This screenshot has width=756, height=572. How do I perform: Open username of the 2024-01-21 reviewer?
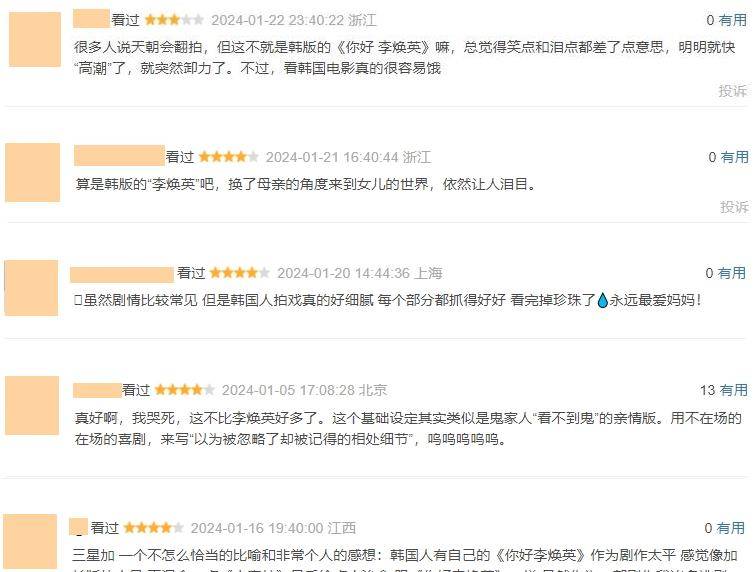click(119, 156)
